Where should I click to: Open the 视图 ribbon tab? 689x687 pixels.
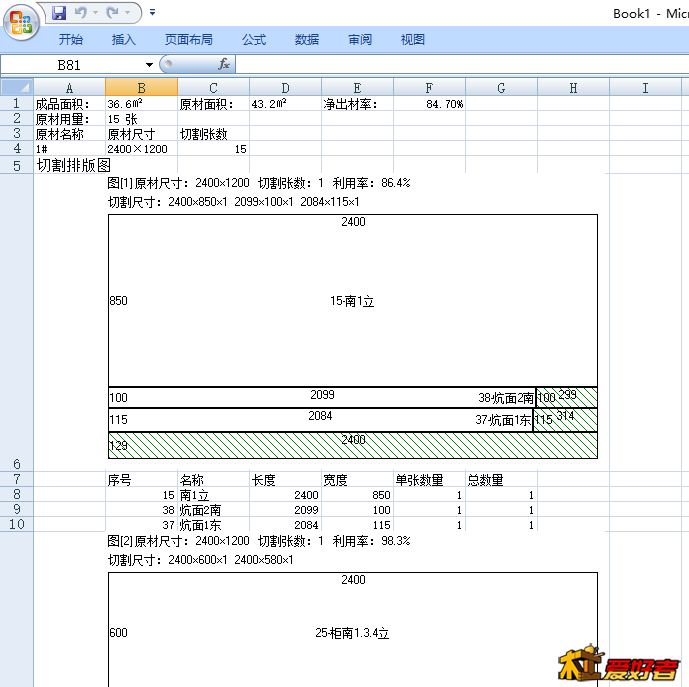tap(413, 40)
